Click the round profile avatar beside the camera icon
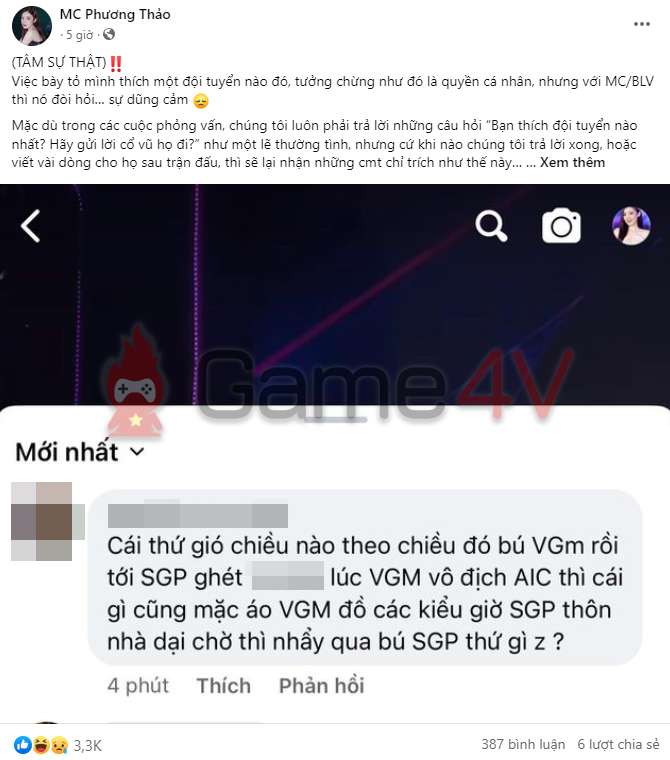Screen dimensions: 670x760 (631, 226)
